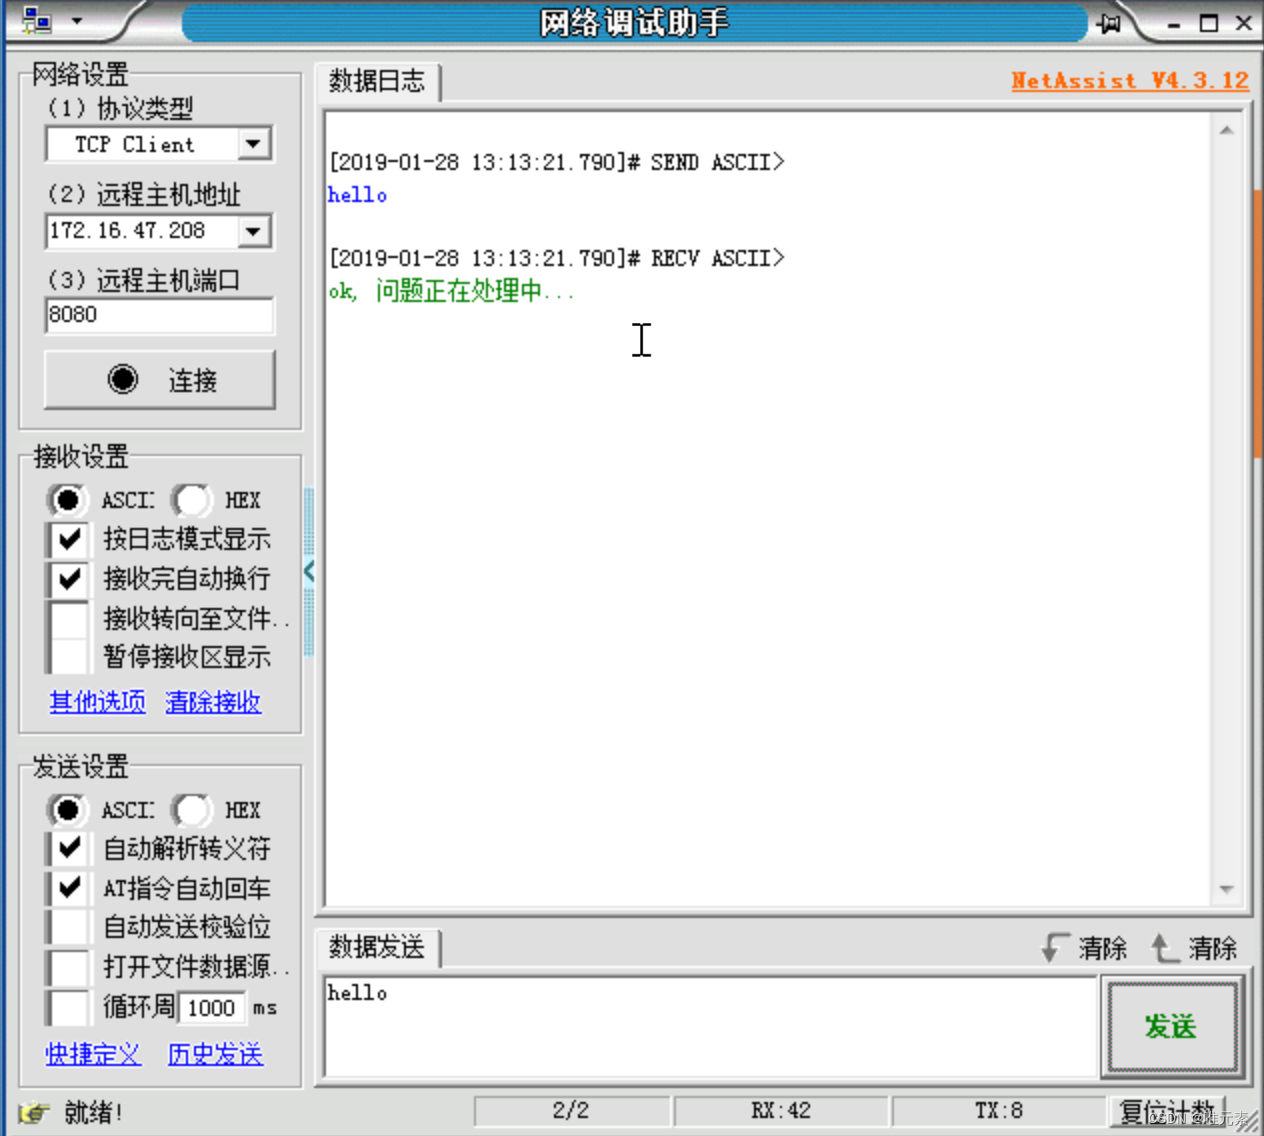The width and height of the screenshot is (1264, 1136).
Task: Open the NetAssist system menu icon at top-left
Action: coord(38,20)
